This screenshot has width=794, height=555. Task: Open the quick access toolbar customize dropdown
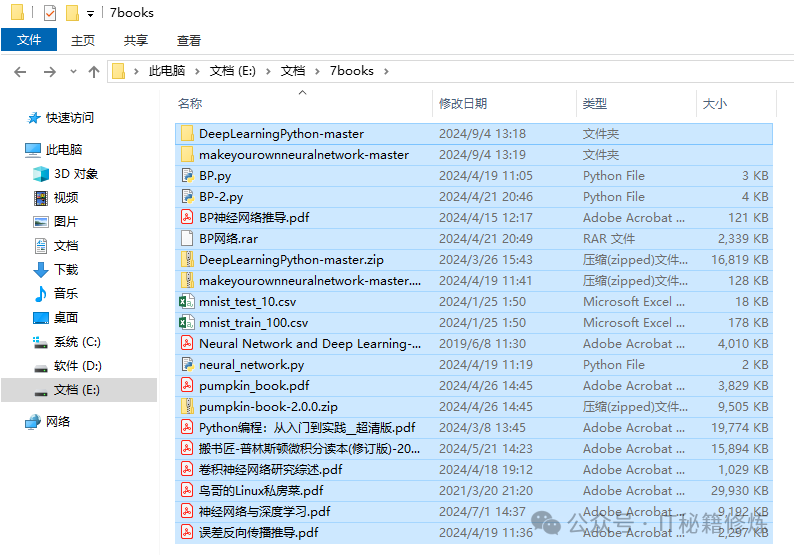pyautogui.click(x=90, y=14)
